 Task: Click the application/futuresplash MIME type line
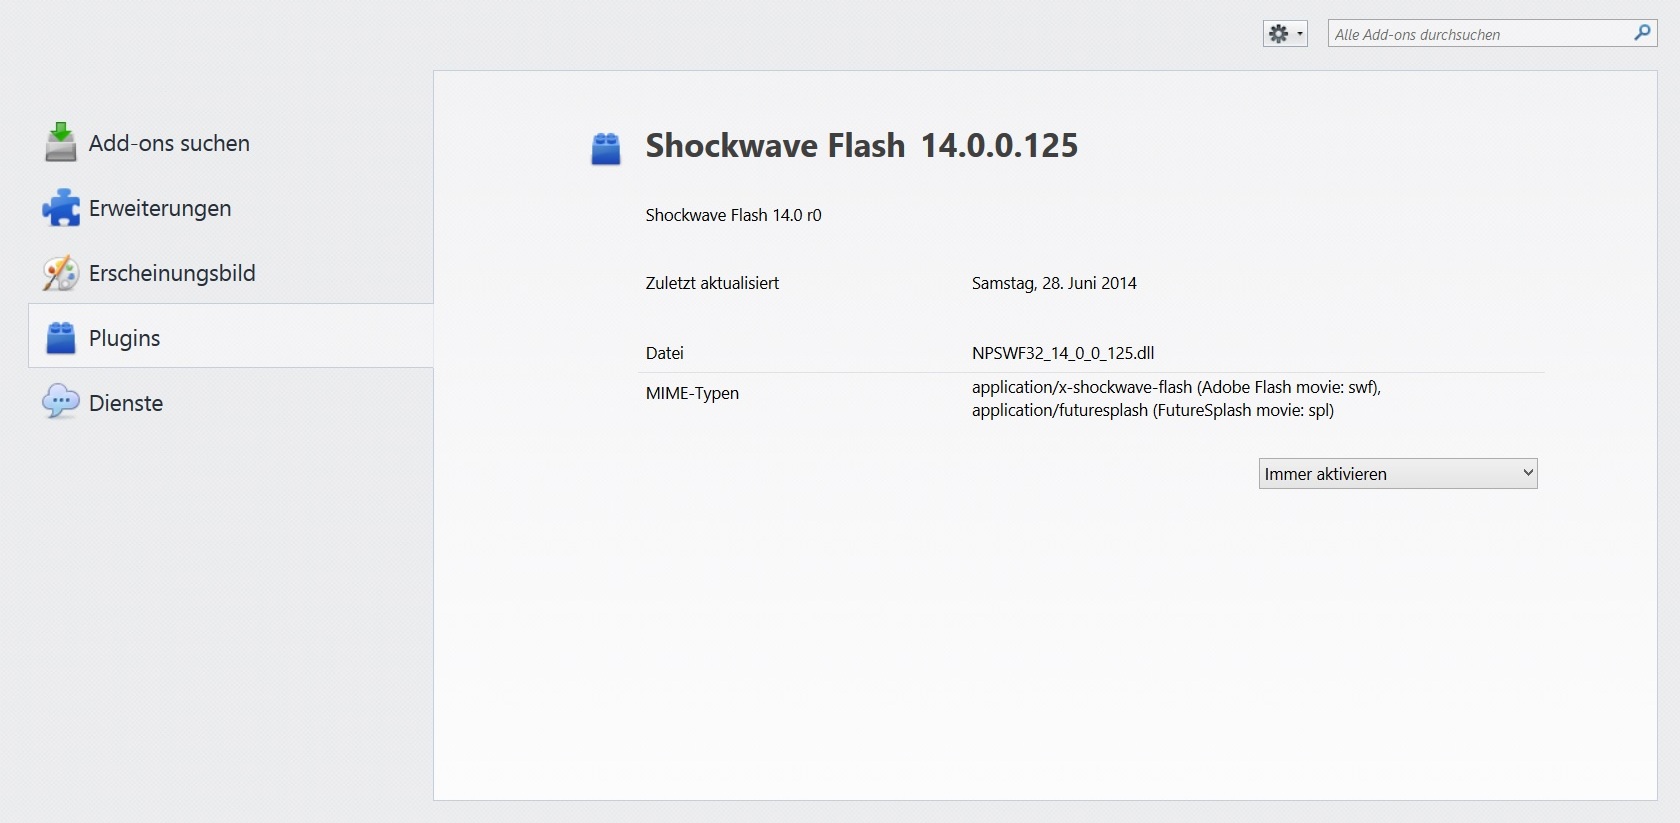click(x=1153, y=410)
